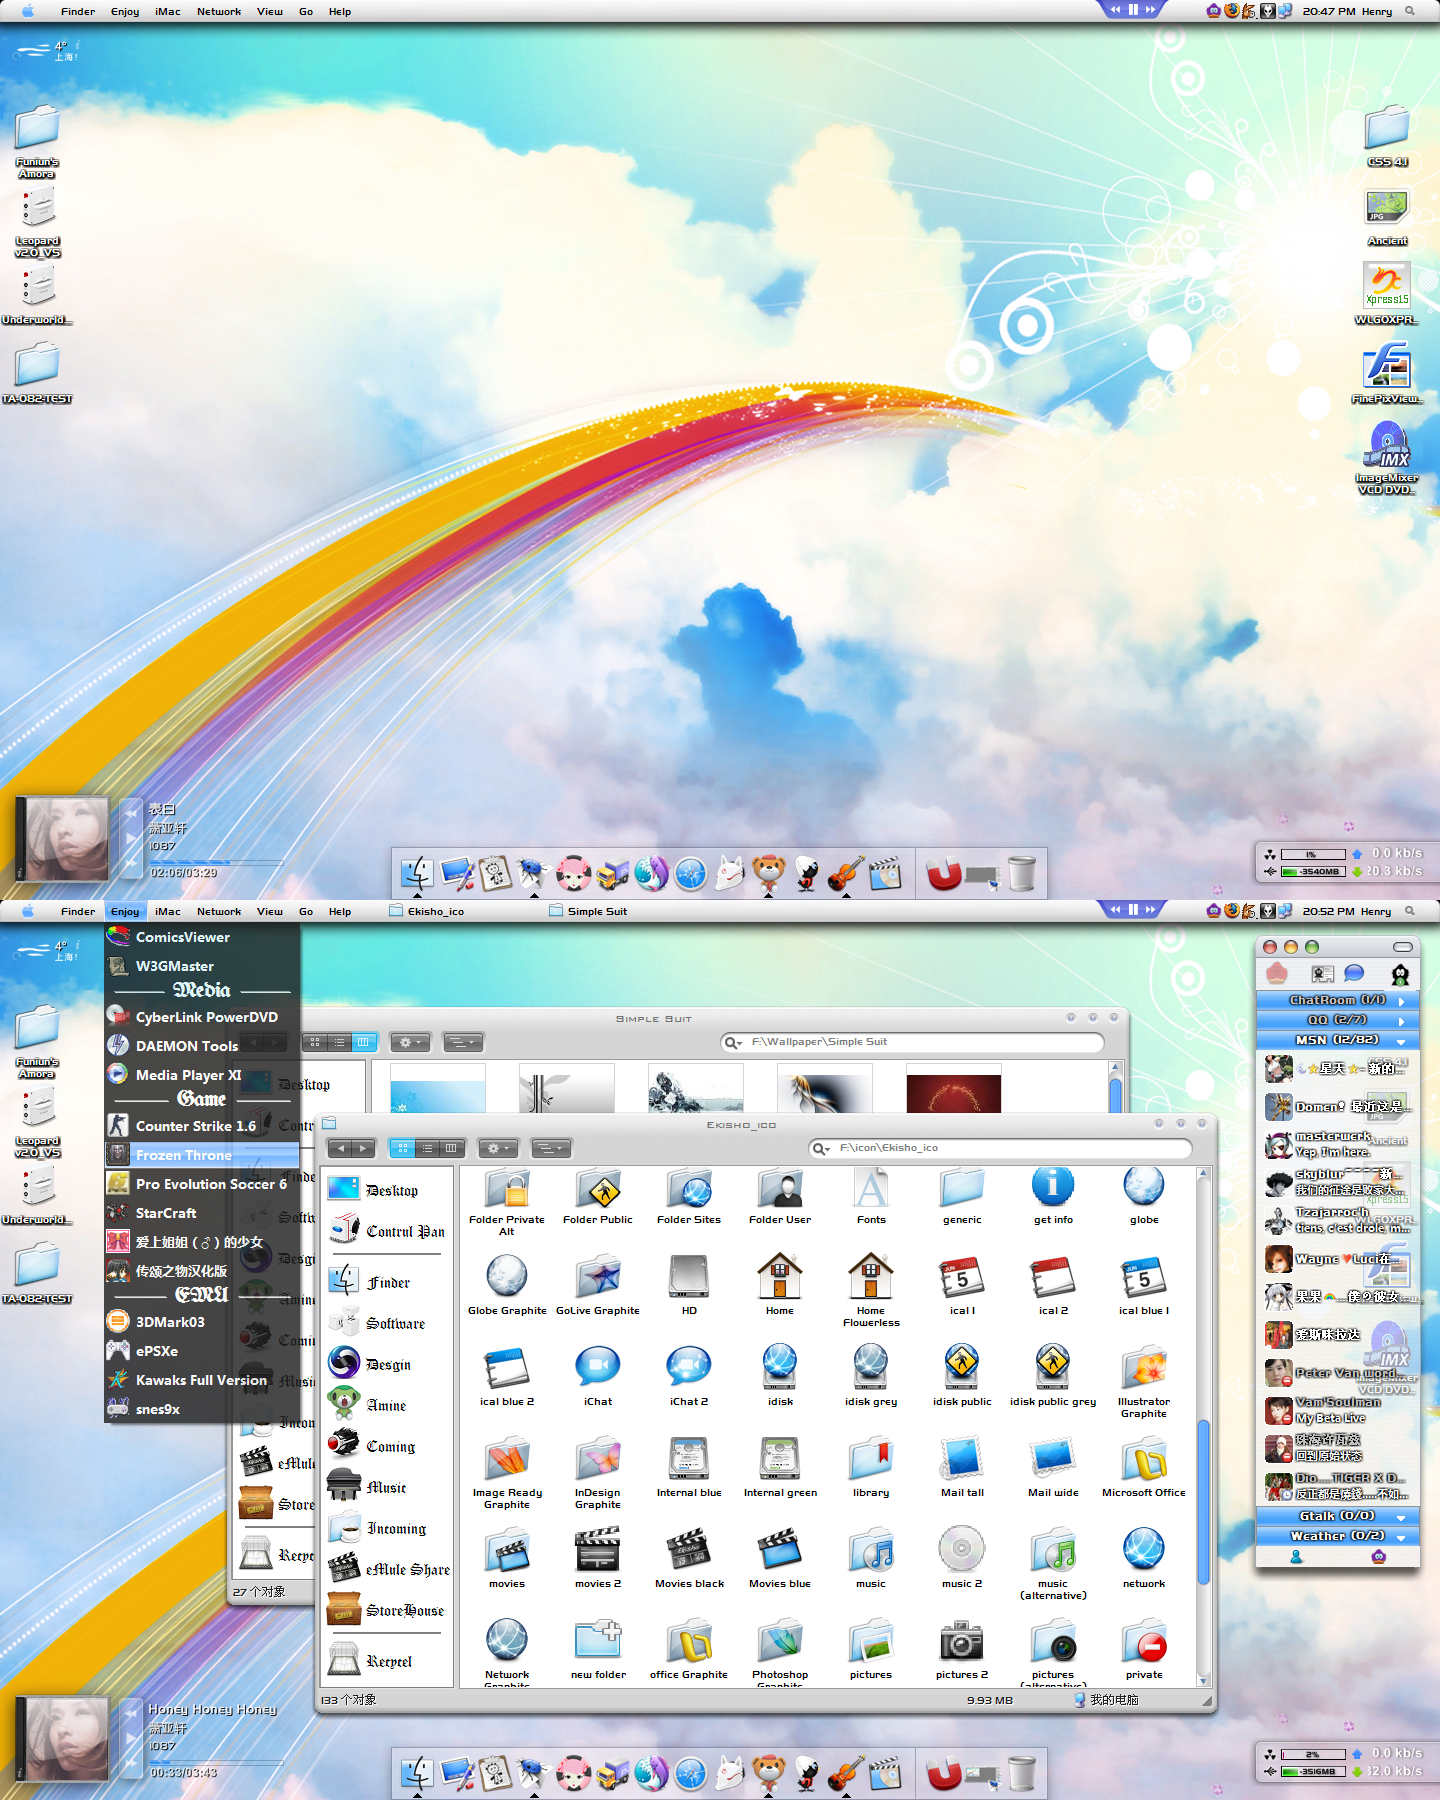
Task: Seek in the track showing 00:33/03:43
Action: tap(216, 1761)
